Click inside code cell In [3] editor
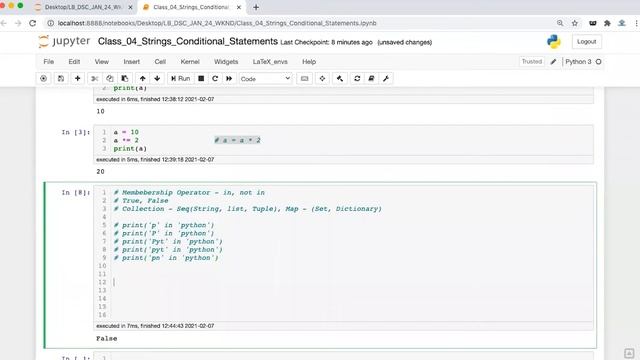This screenshot has height=360, width=640. [x=343, y=140]
